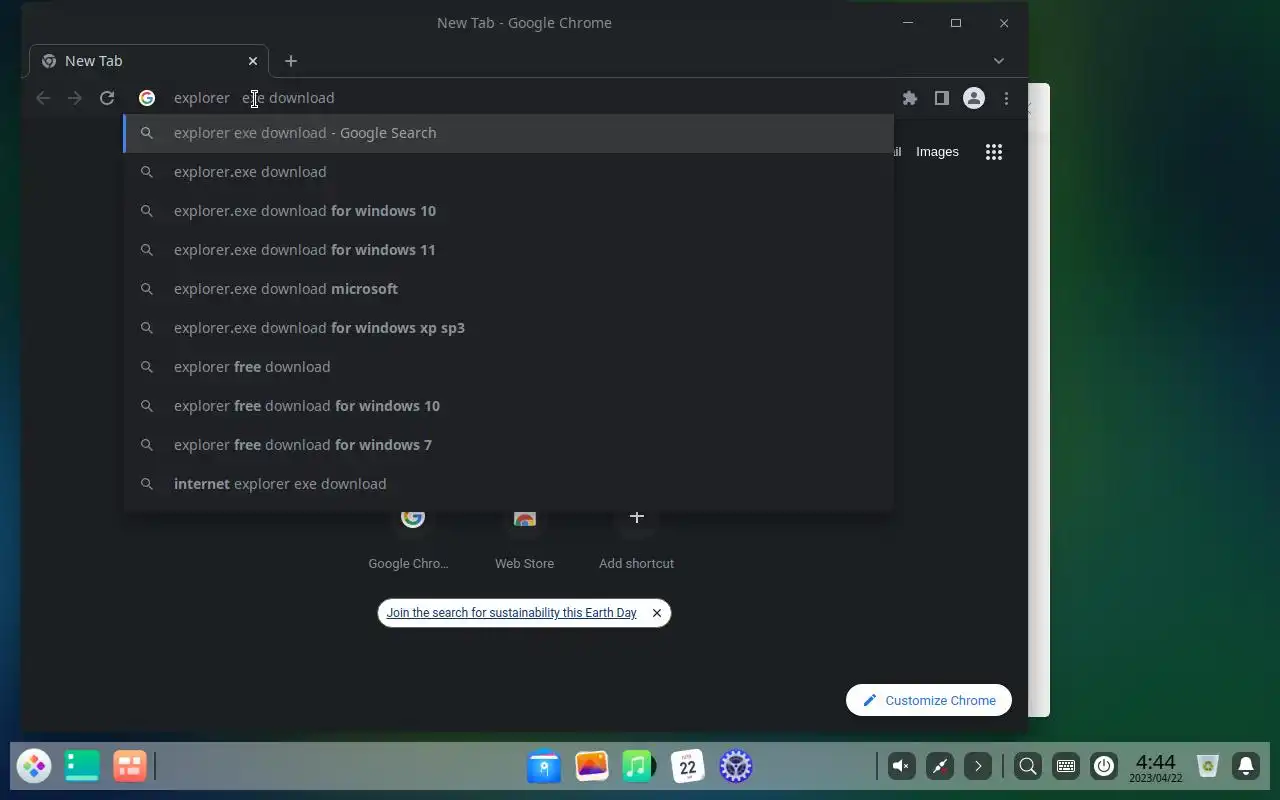Screen dimensions: 1280x800
Task: Open the launcher in the dock
Action: coord(34,767)
